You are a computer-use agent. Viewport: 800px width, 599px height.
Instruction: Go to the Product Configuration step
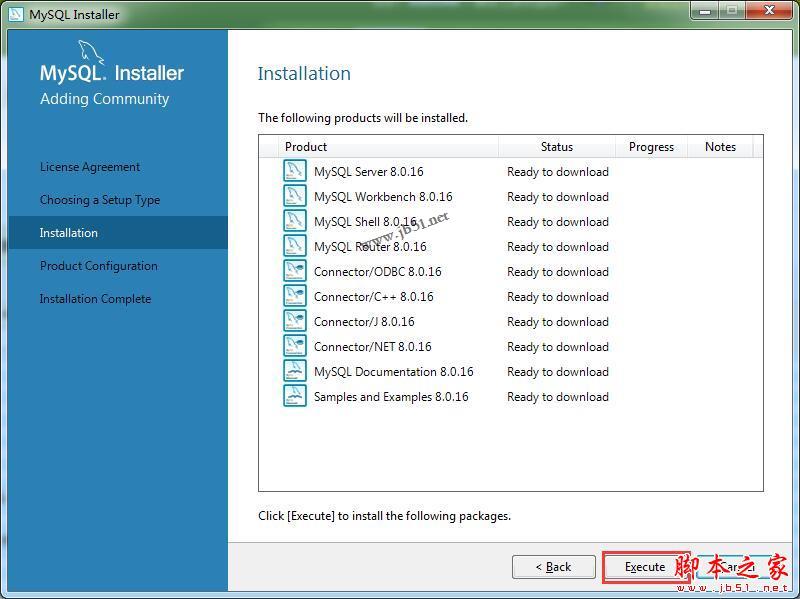97,265
